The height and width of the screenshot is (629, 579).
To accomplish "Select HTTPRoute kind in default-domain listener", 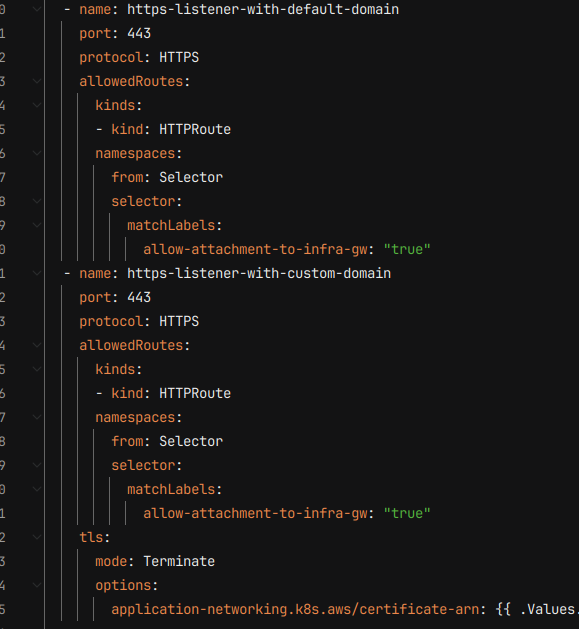I will pyautogui.click(x=195, y=130).
